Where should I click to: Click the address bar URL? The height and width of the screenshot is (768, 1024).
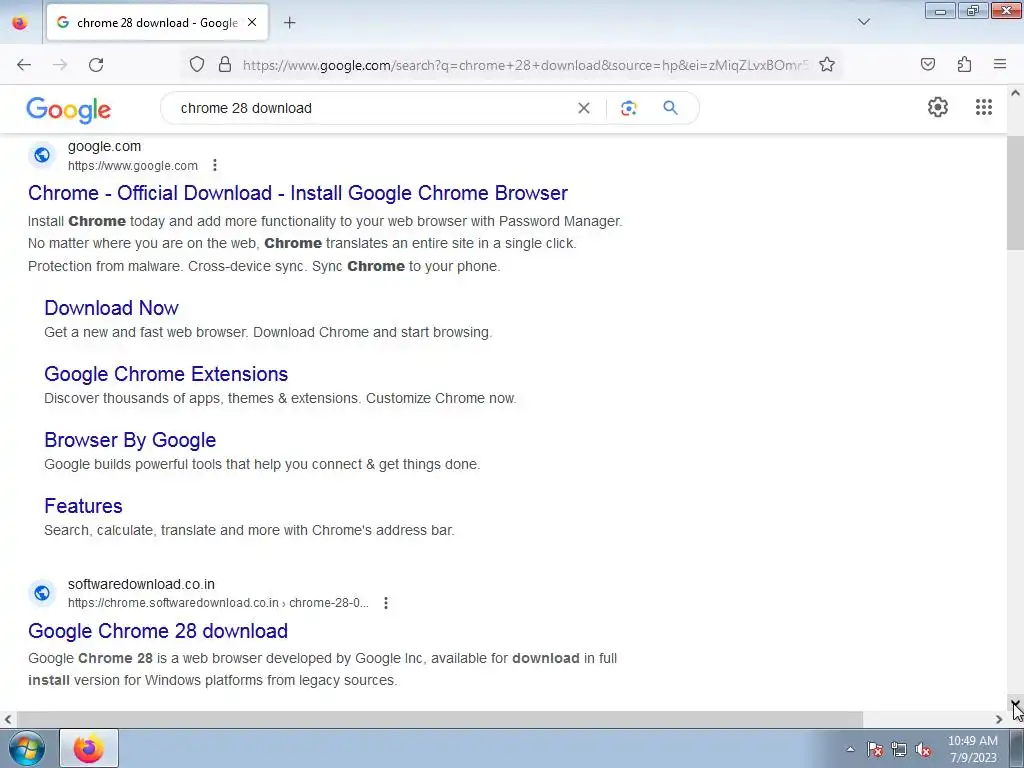525,65
